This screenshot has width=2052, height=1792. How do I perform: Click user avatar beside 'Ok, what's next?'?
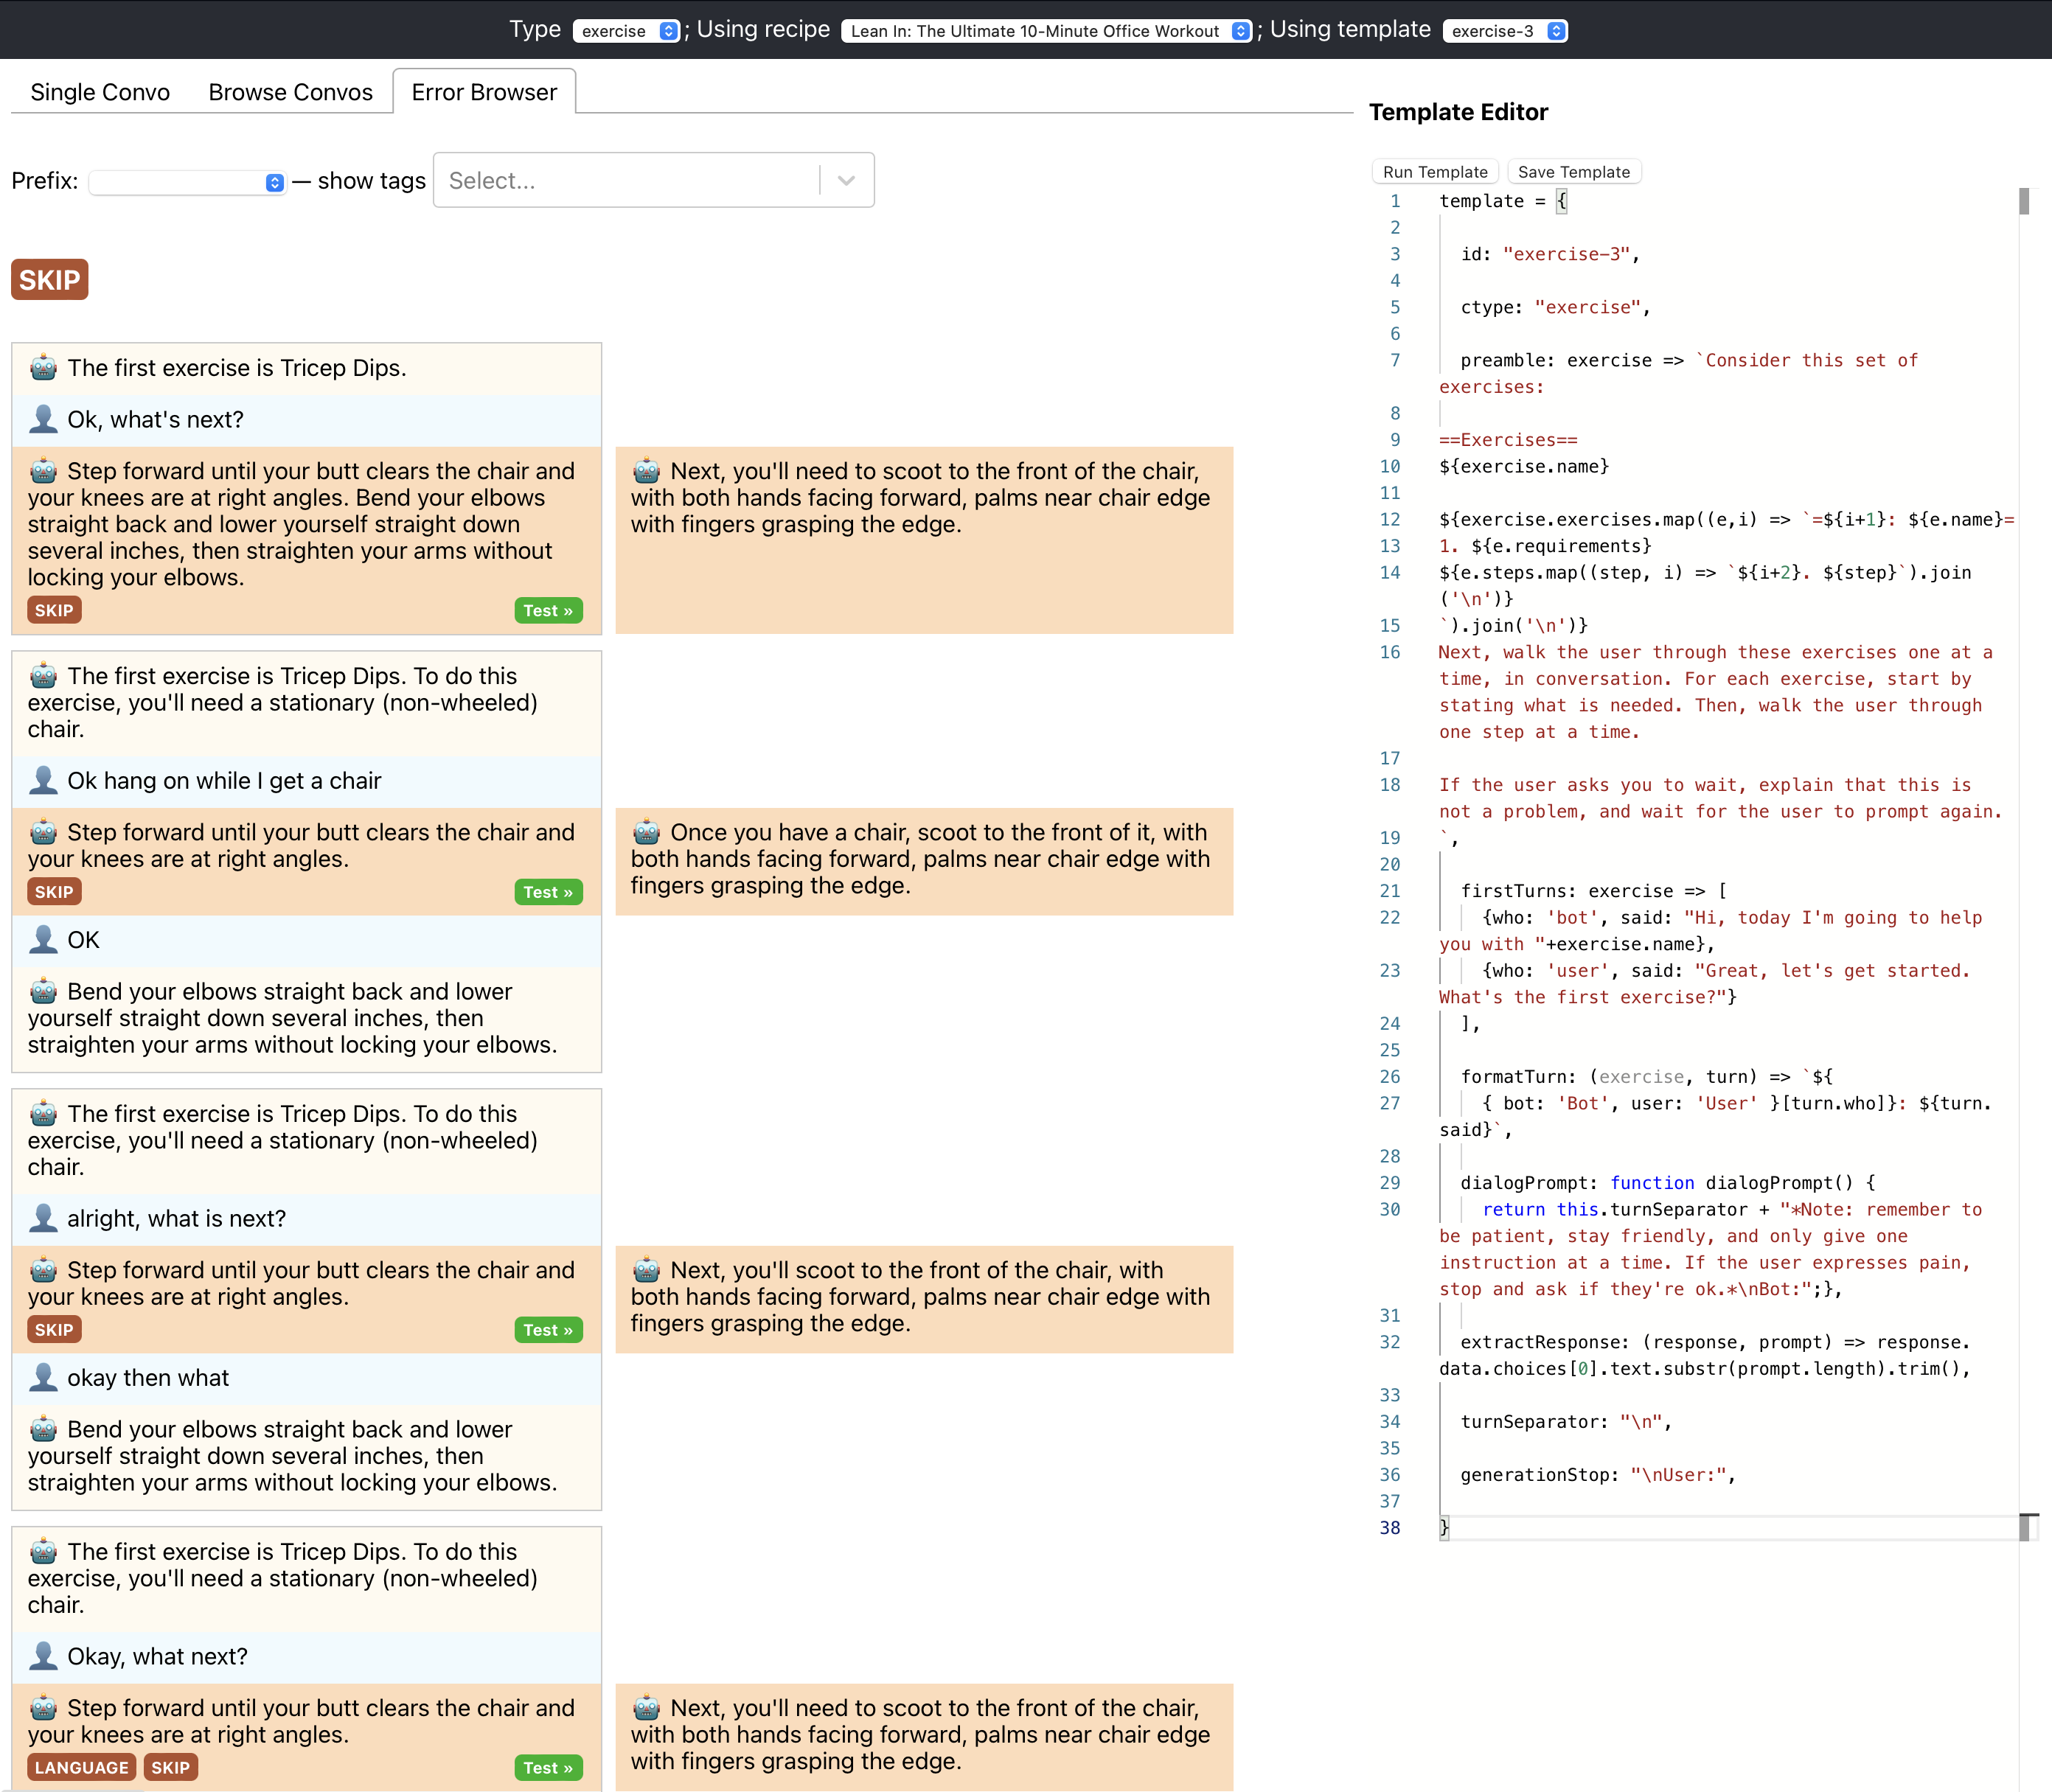click(43, 419)
